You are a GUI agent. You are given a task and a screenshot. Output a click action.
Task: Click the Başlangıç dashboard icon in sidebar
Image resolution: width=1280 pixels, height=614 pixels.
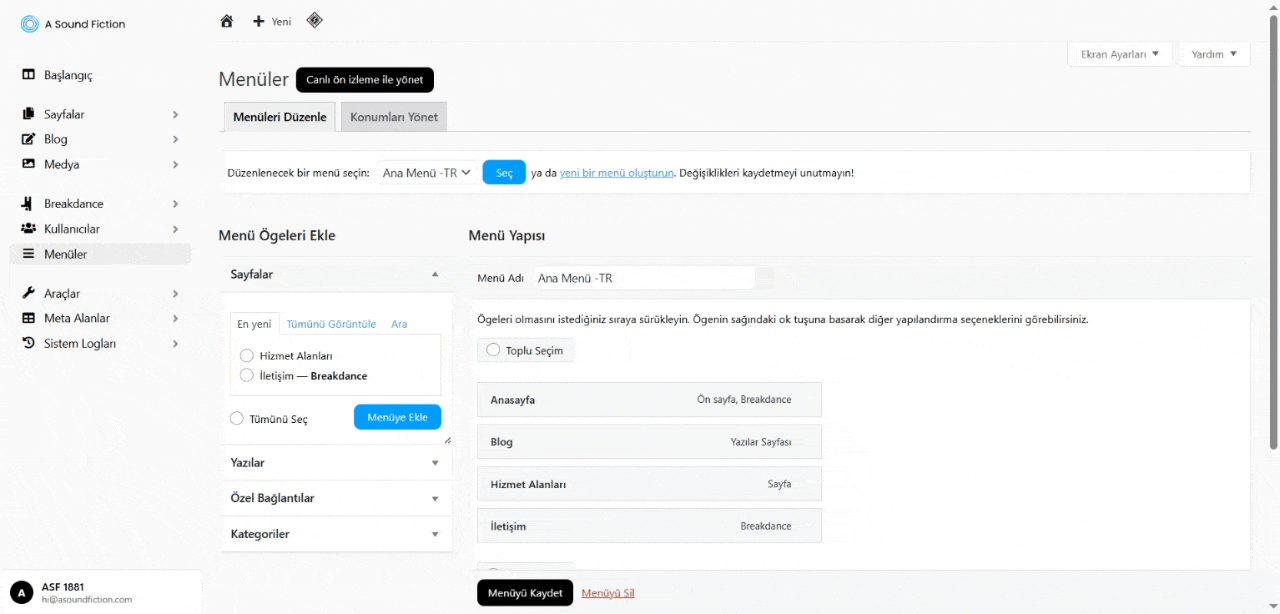click(28, 75)
